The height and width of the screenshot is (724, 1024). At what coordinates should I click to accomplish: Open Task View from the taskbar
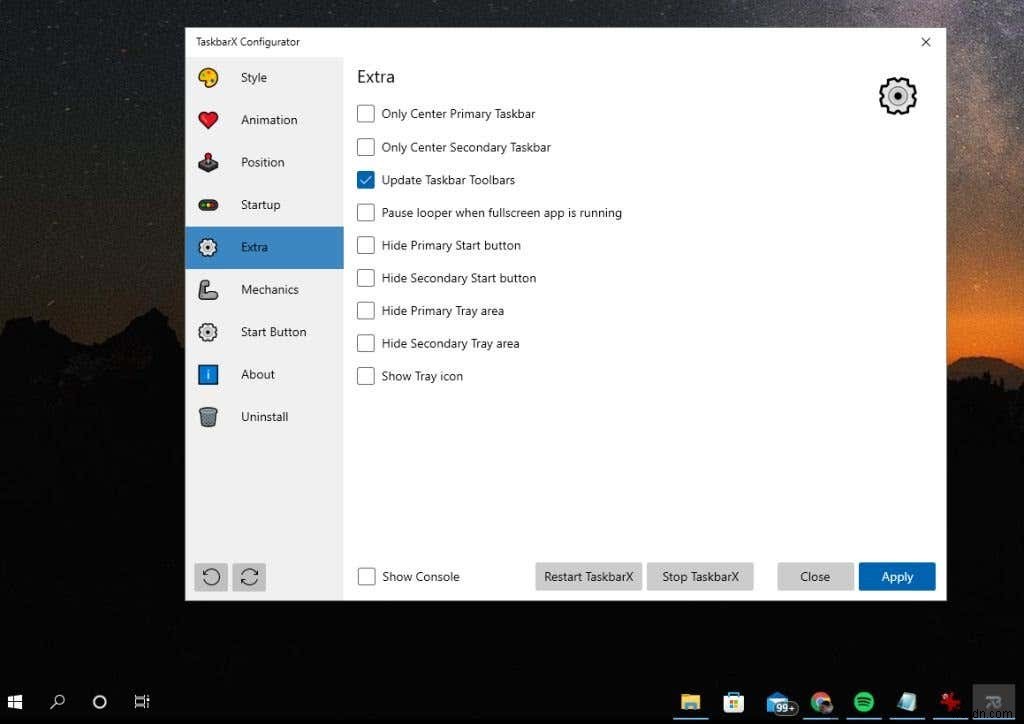142,702
